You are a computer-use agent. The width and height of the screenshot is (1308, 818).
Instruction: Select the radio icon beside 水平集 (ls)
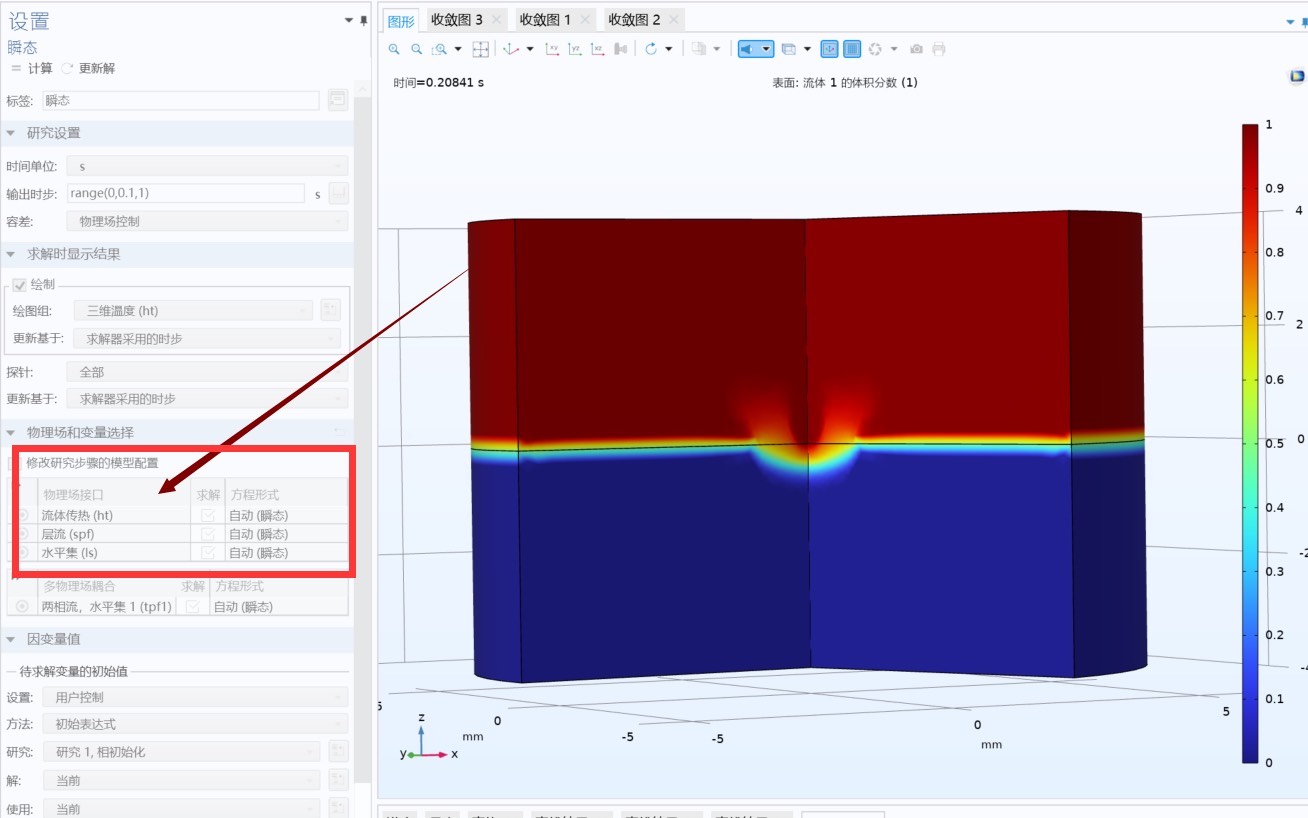click(23, 552)
